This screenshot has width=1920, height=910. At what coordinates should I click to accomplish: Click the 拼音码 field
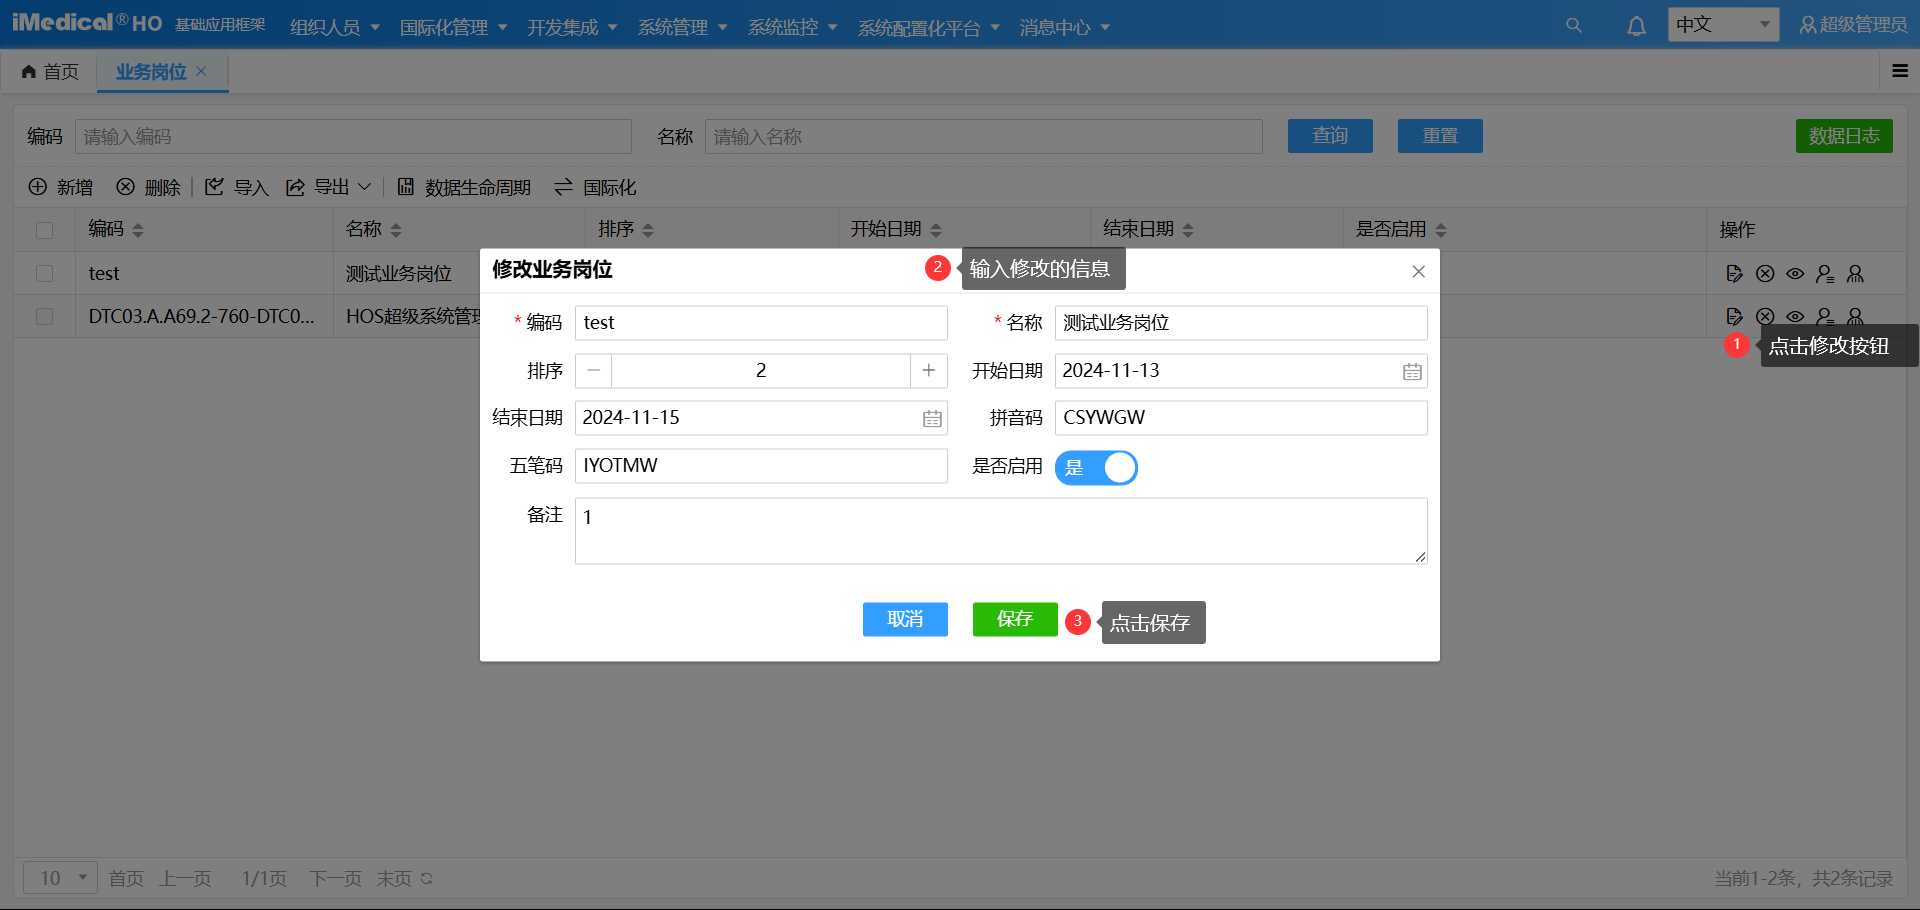coord(1241,418)
